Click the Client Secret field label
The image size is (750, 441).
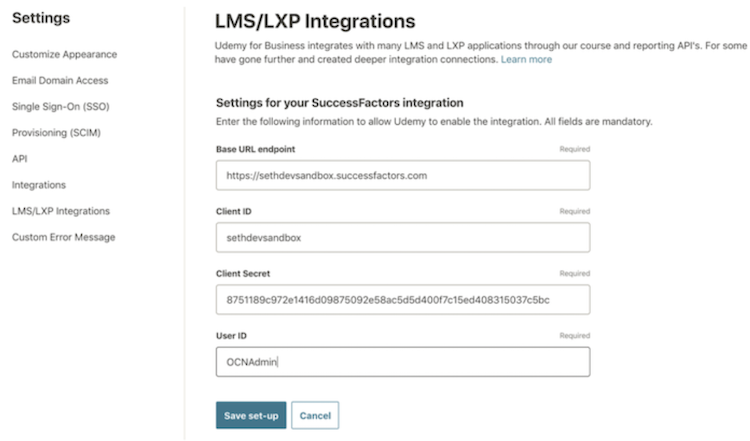click(x=243, y=273)
